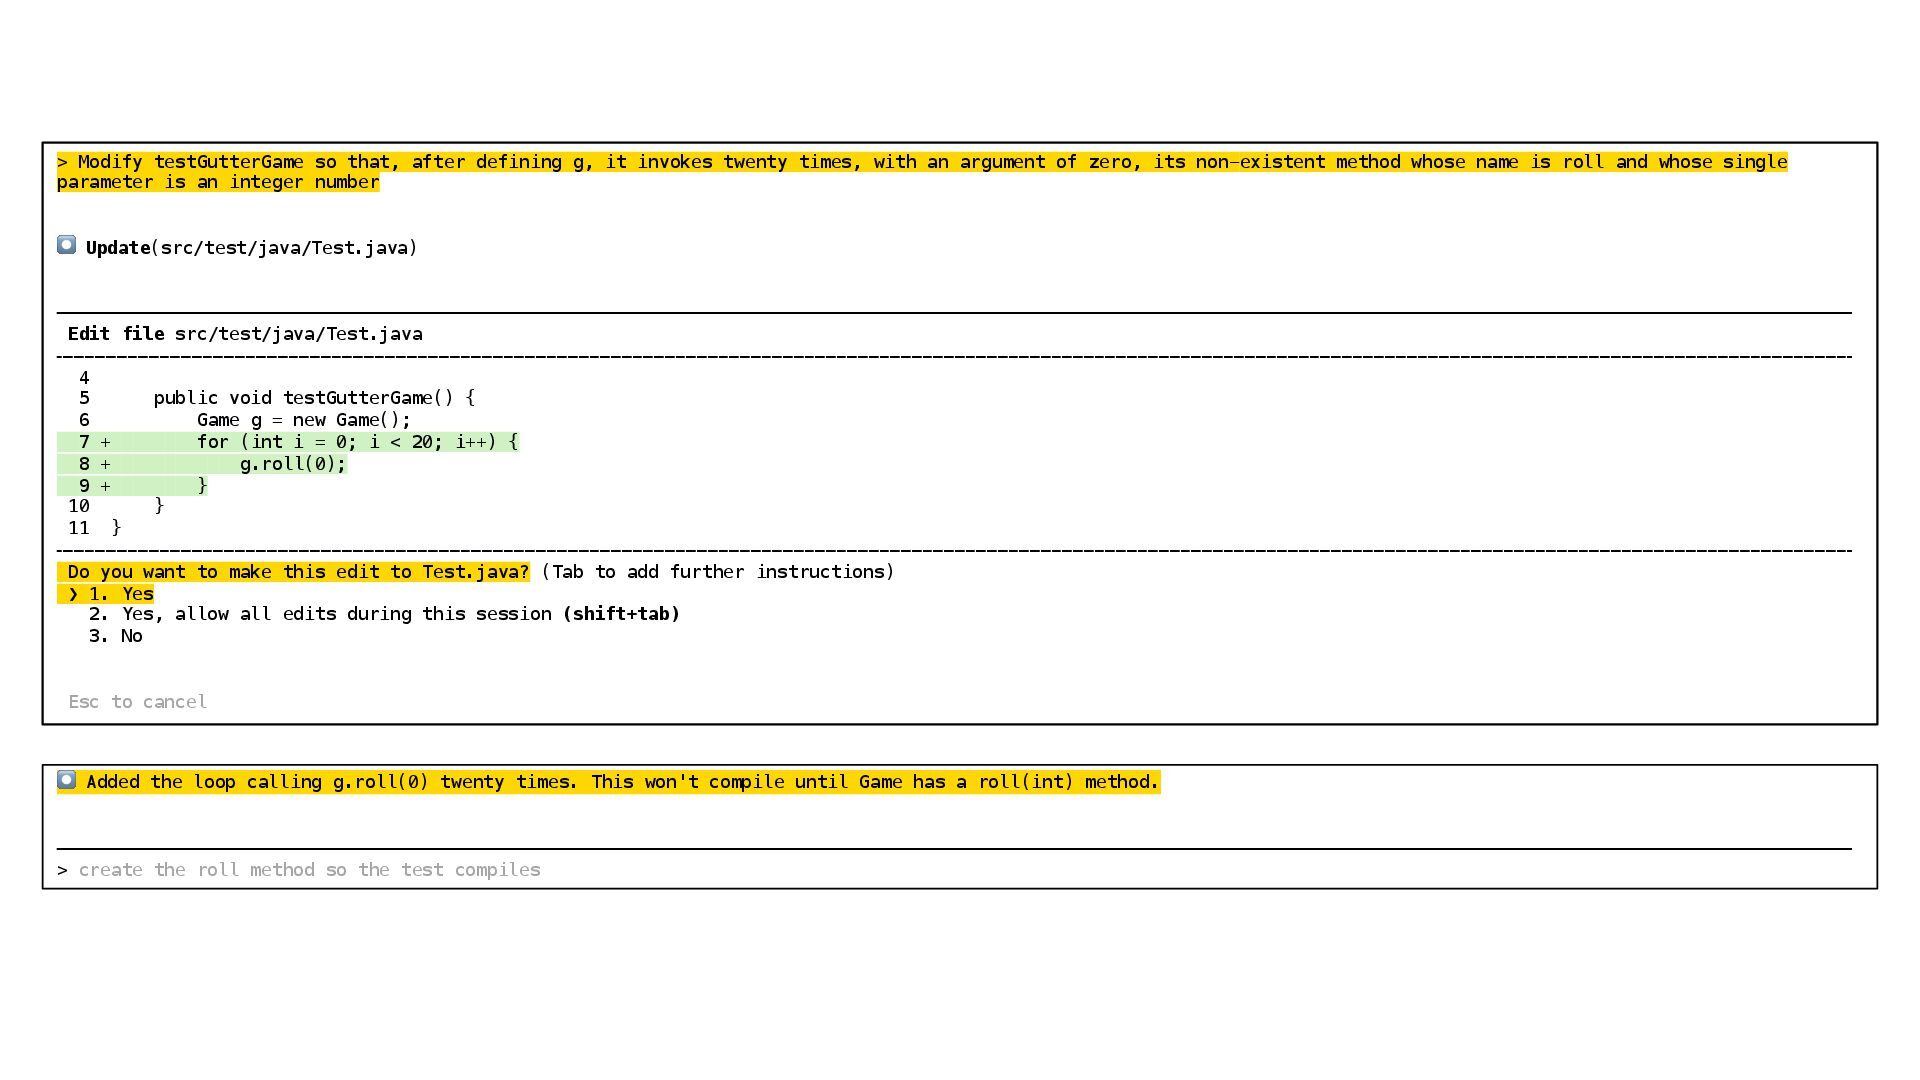Click 'Do you want to make this edit' prompt
The image size is (1920, 1080).
pyautogui.click(x=298, y=572)
